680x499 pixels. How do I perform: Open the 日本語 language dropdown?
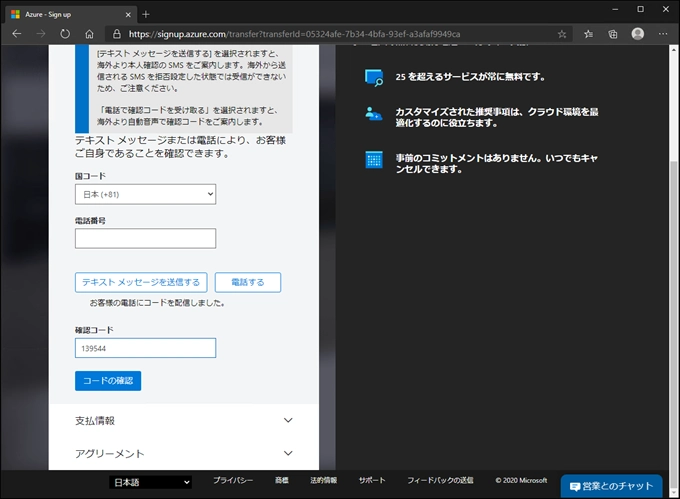click(x=150, y=482)
